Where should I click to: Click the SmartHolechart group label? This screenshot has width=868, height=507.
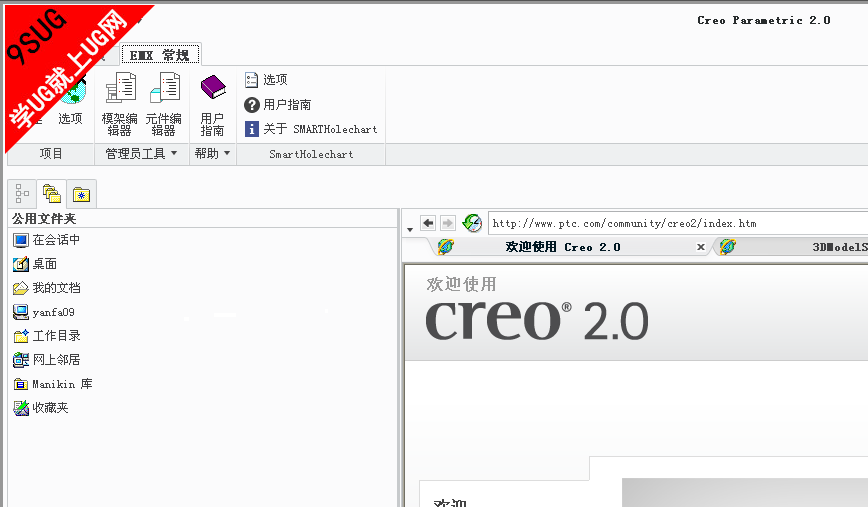311,154
